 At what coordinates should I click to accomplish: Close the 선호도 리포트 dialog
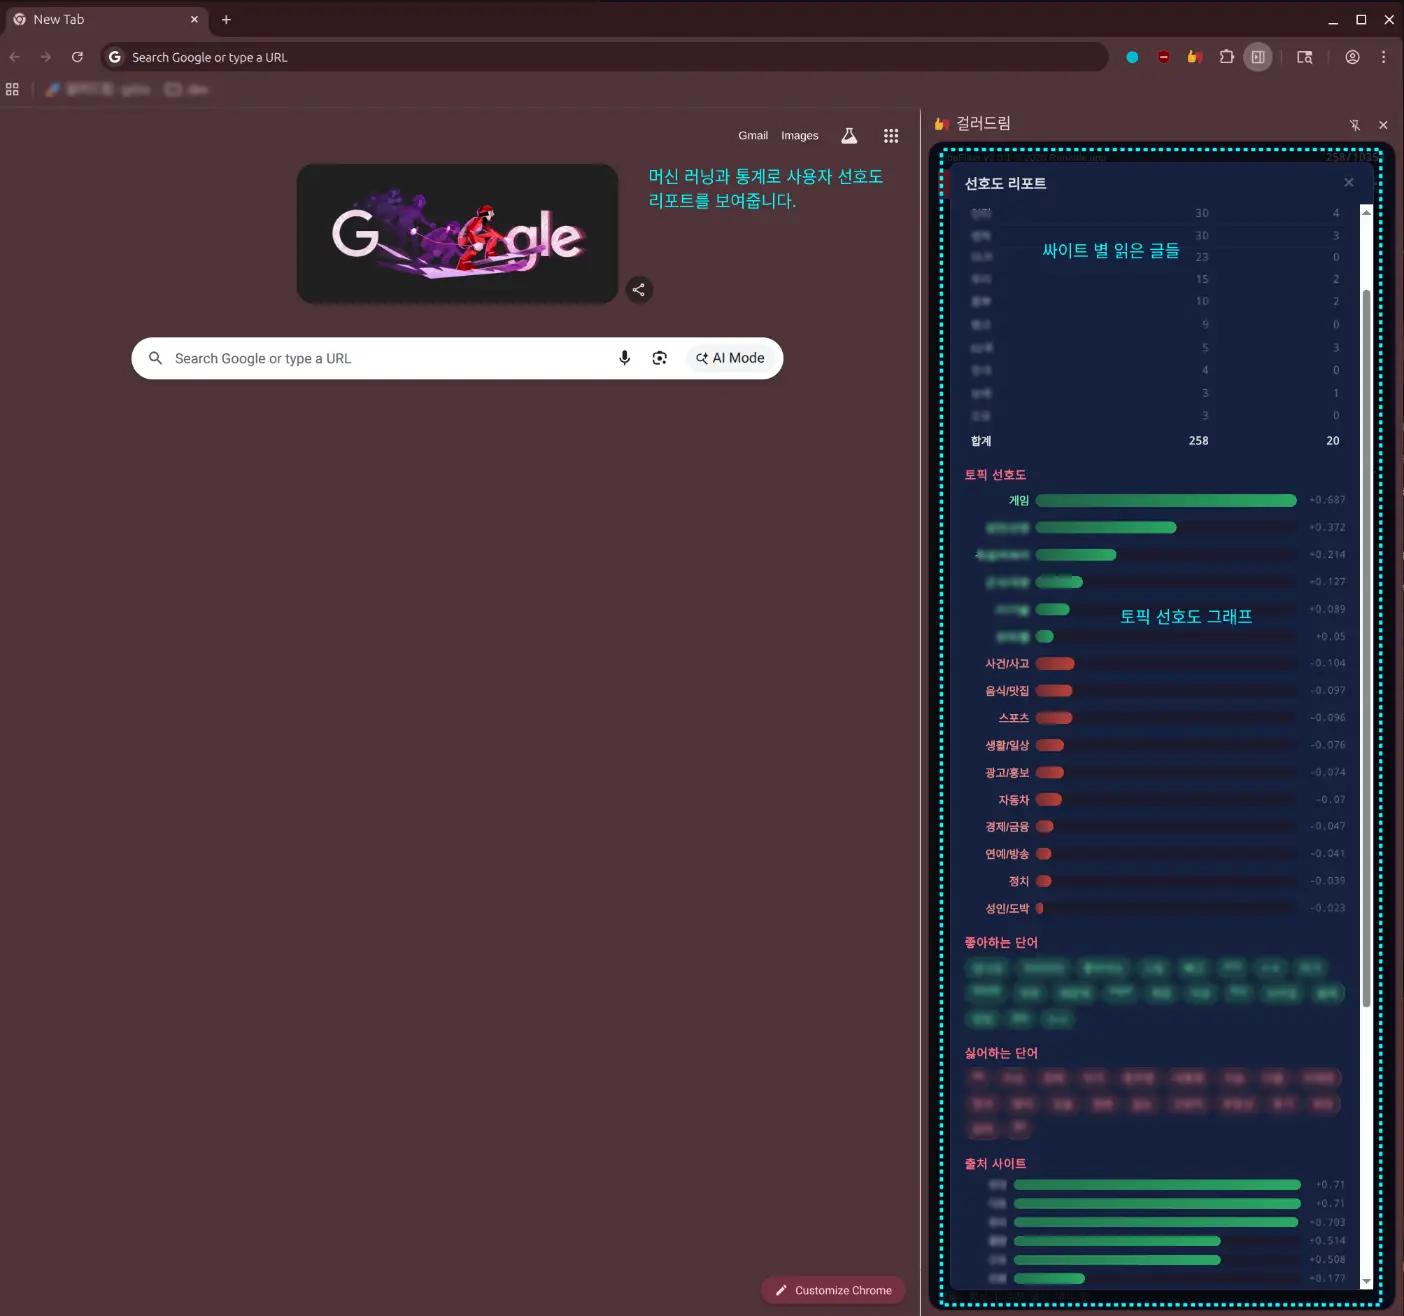(1348, 182)
